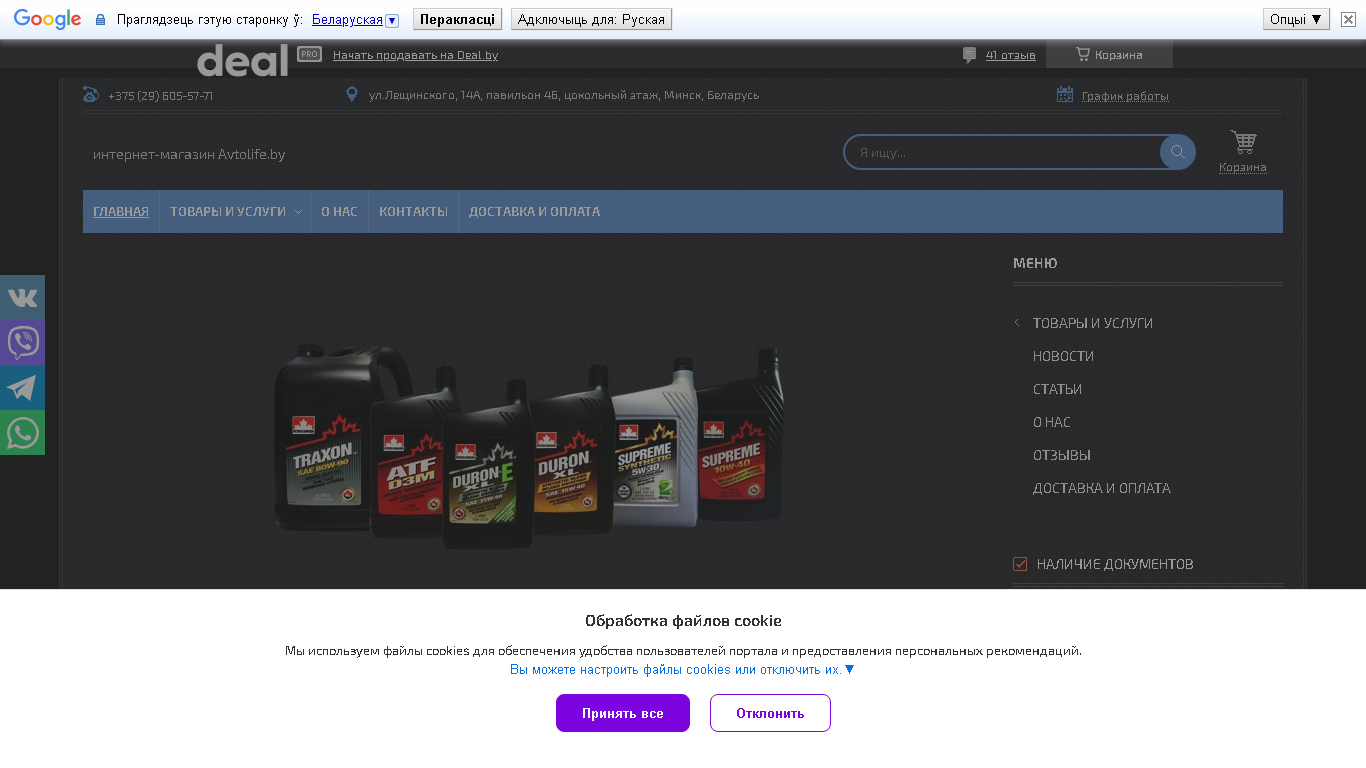Expand sidebar ТОВАРЫ И УСЛУГИ arrow
This screenshot has width=1366, height=768.
(x=1017, y=323)
